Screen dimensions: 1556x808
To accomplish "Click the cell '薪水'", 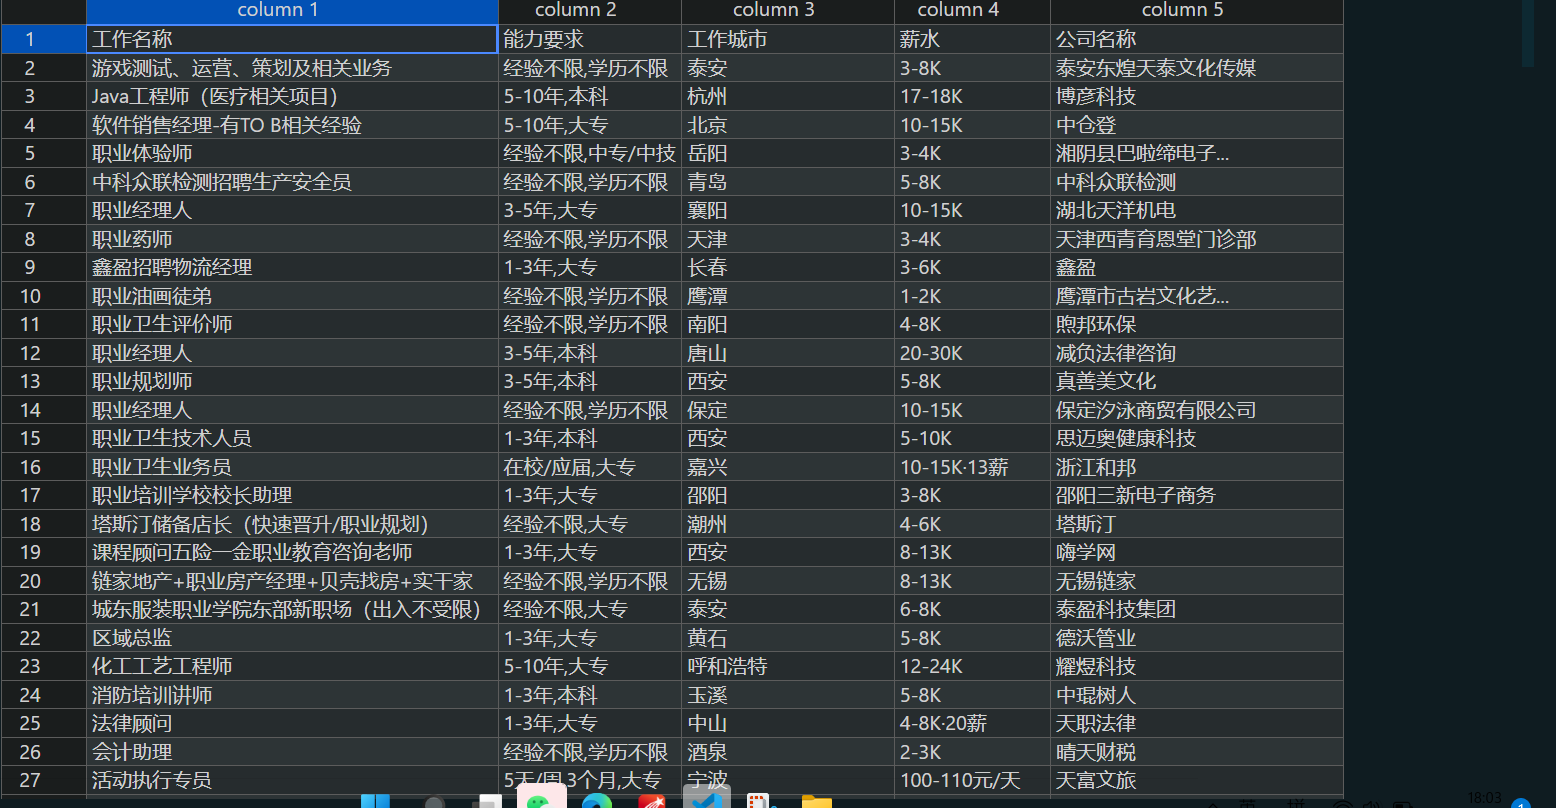I will tap(972, 39).
